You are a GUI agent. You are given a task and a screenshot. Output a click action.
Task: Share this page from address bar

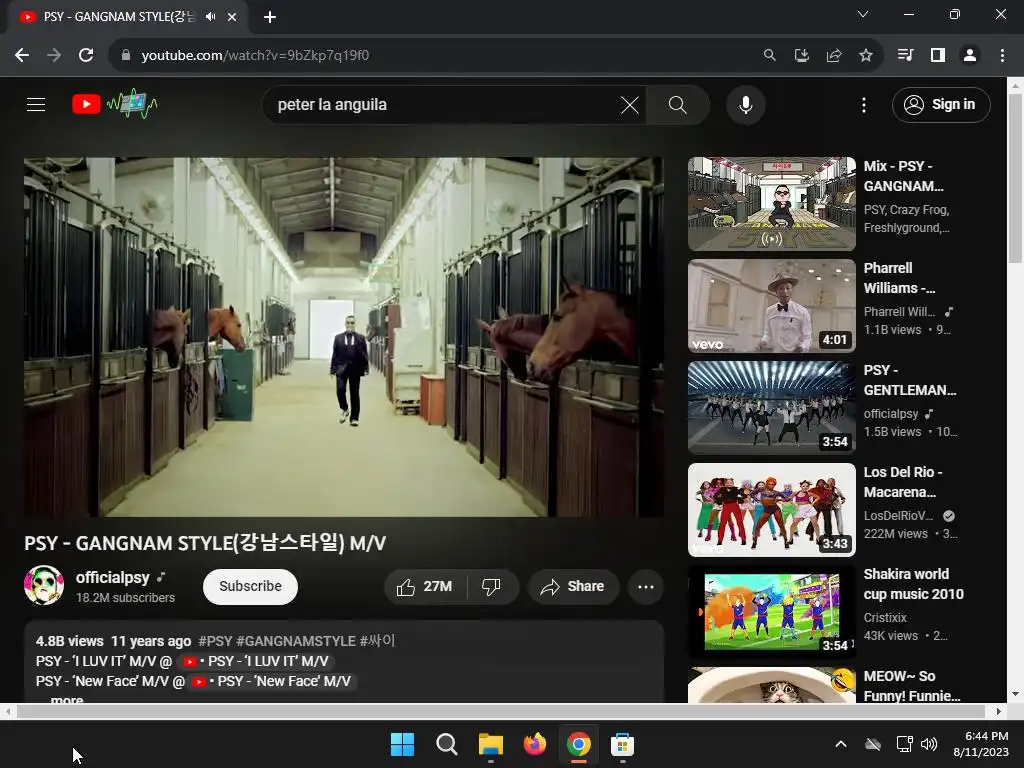click(x=833, y=56)
